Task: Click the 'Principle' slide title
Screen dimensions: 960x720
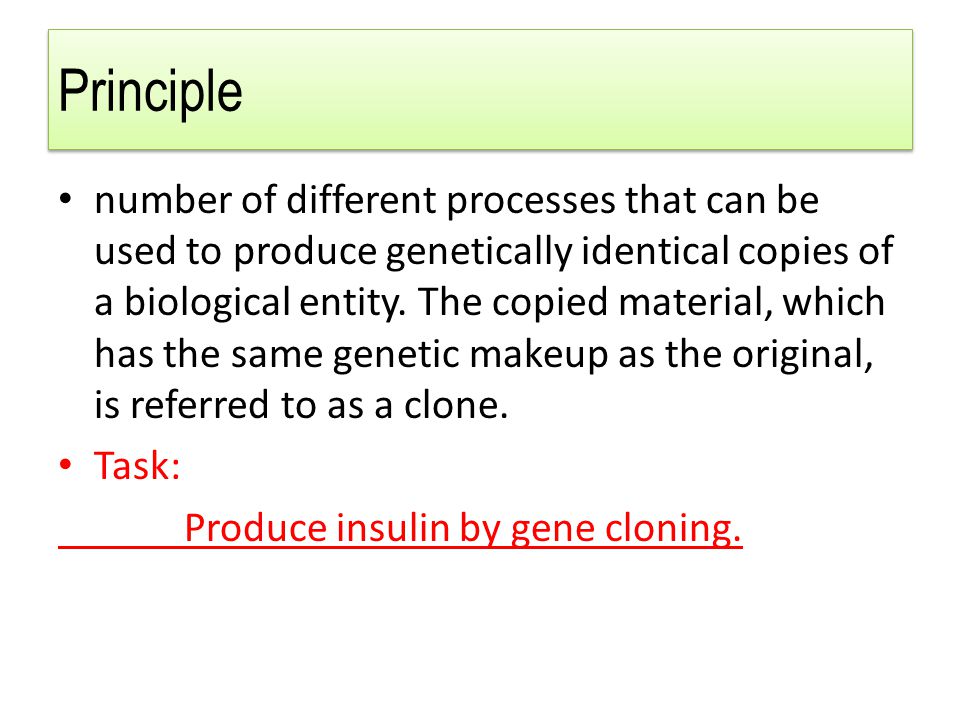Action: pos(151,92)
